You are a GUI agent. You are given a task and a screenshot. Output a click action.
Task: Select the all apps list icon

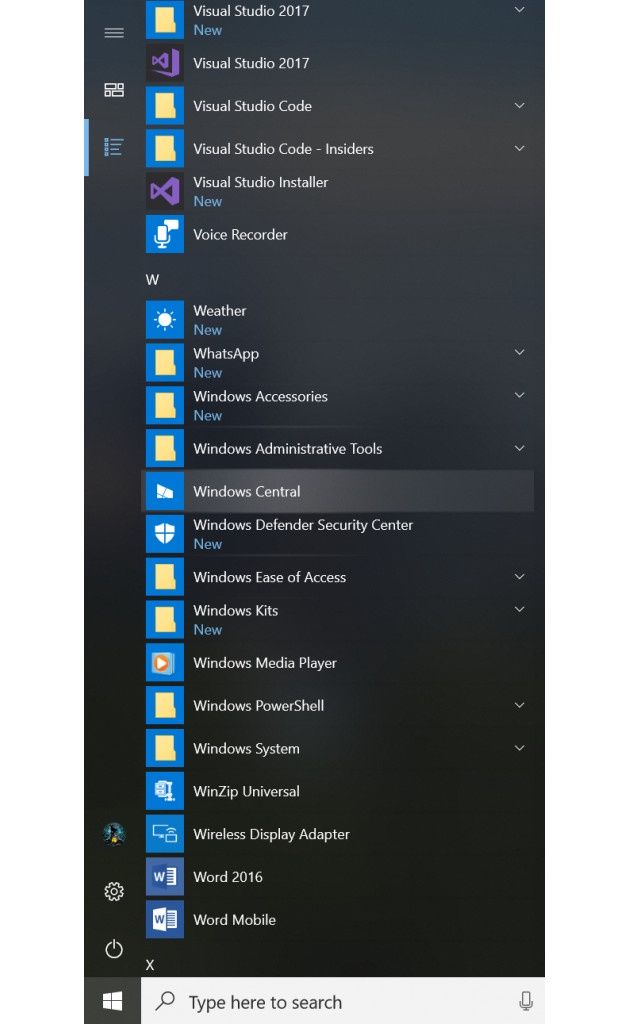[114, 147]
